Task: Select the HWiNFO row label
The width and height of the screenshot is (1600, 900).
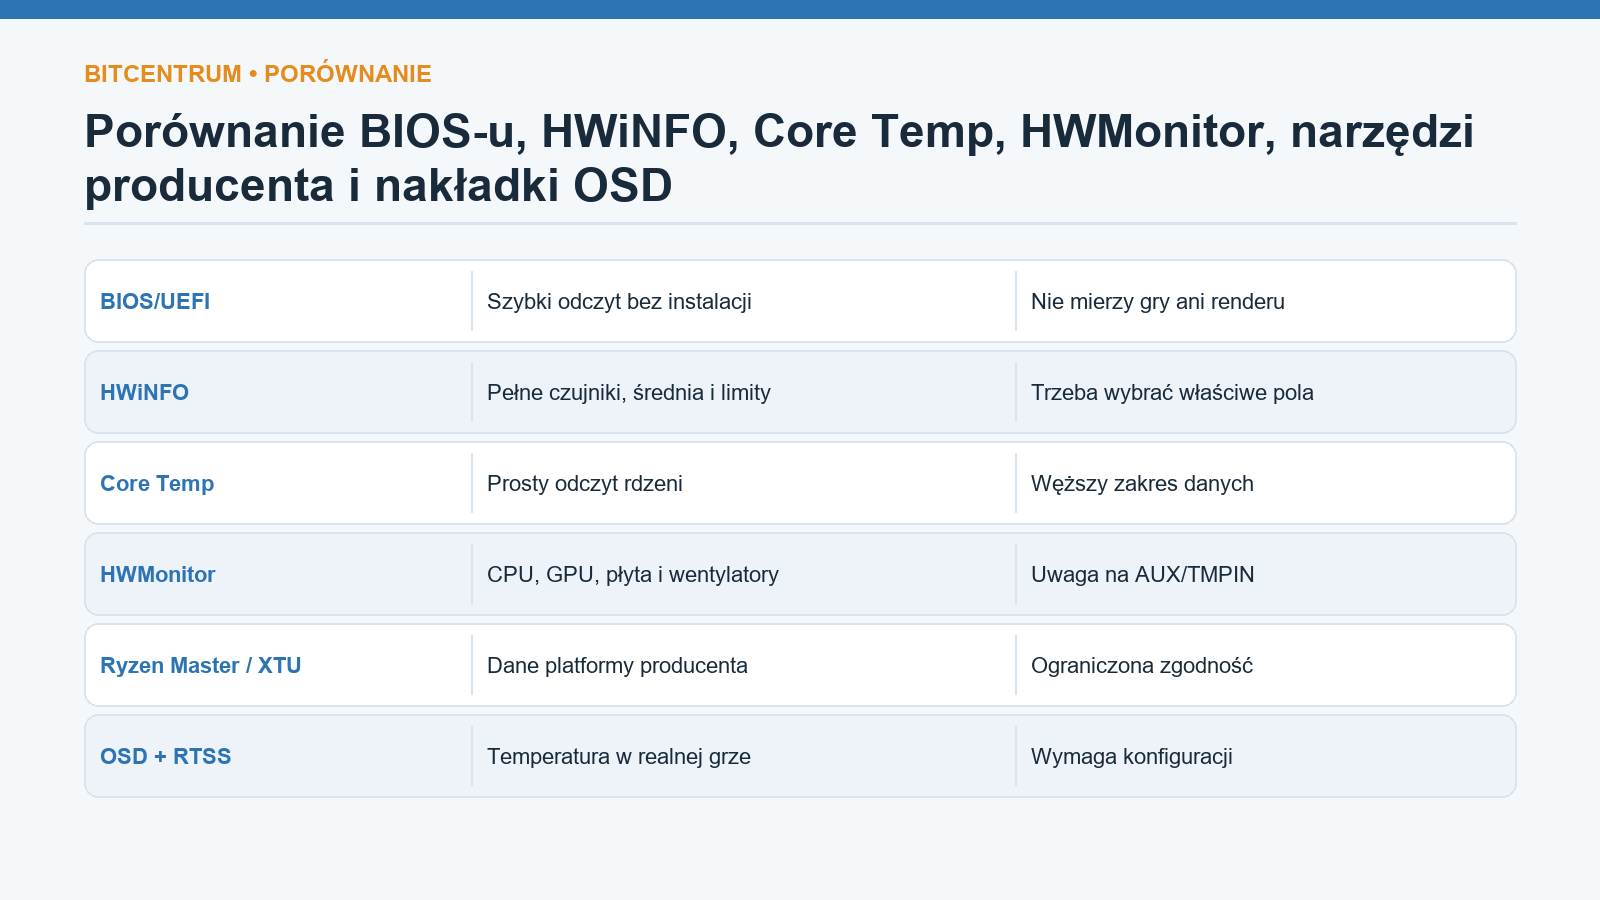Action: coord(144,393)
